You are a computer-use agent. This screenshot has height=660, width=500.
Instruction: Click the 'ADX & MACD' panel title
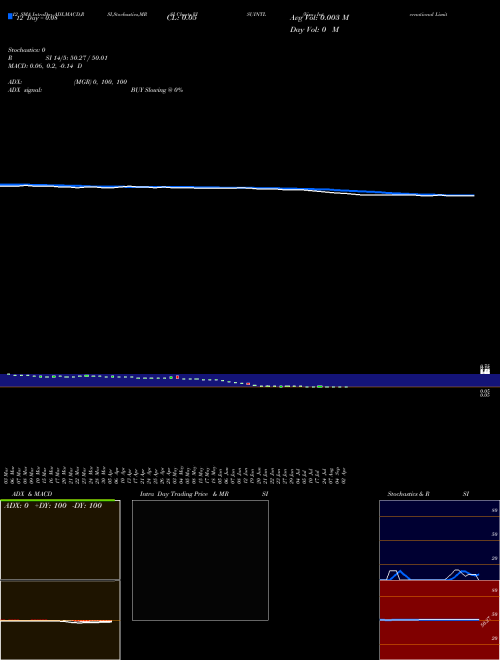(32, 494)
